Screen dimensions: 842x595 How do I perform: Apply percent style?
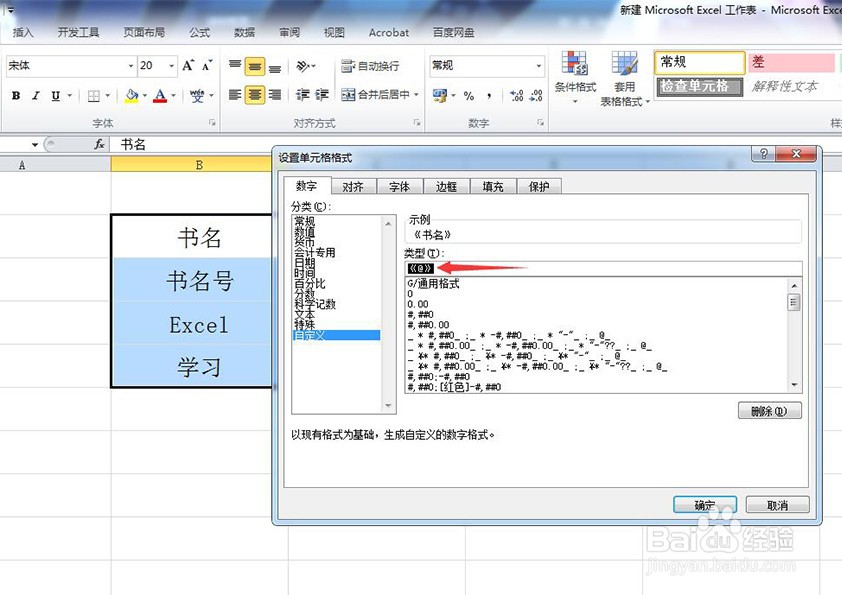[469, 96]
